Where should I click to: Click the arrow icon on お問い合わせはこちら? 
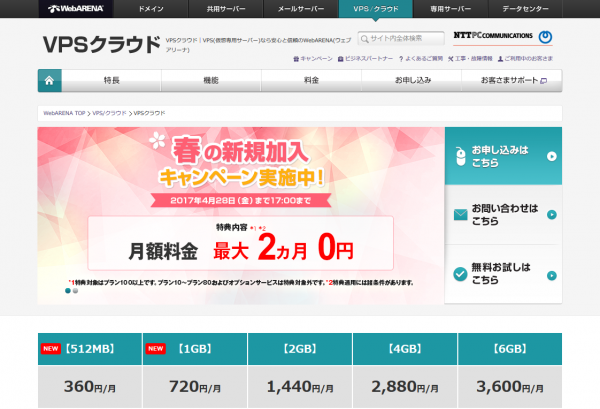pos(551,215)
